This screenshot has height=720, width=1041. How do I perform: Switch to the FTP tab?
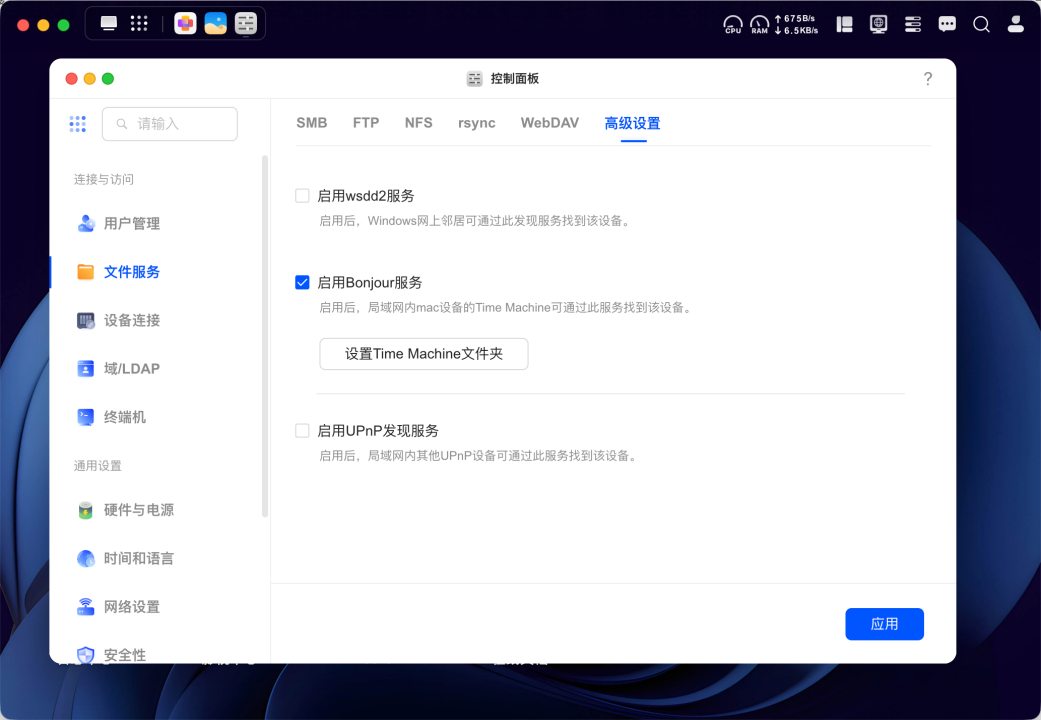pyautogui.click(x=366, y=123)
